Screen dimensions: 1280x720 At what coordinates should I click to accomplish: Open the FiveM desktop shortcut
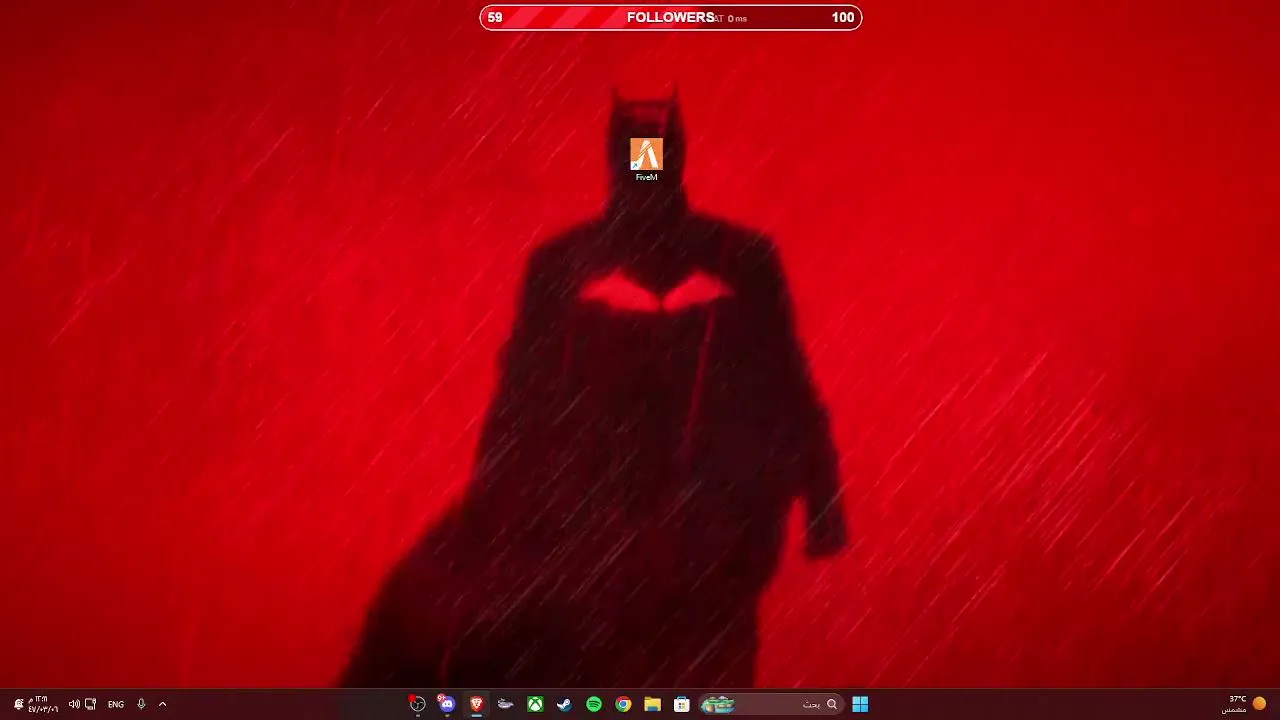(x=646, y=160)
